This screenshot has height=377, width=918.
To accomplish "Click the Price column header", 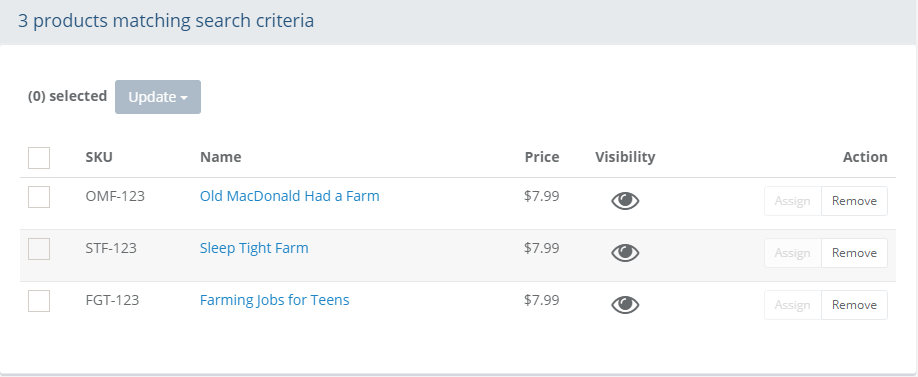I will click(x=542, y=157).
